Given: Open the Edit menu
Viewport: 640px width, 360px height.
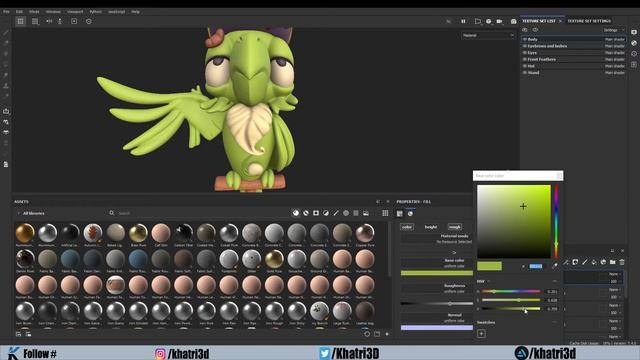Looking at the screenshot, I should click(x=19, y=12).
